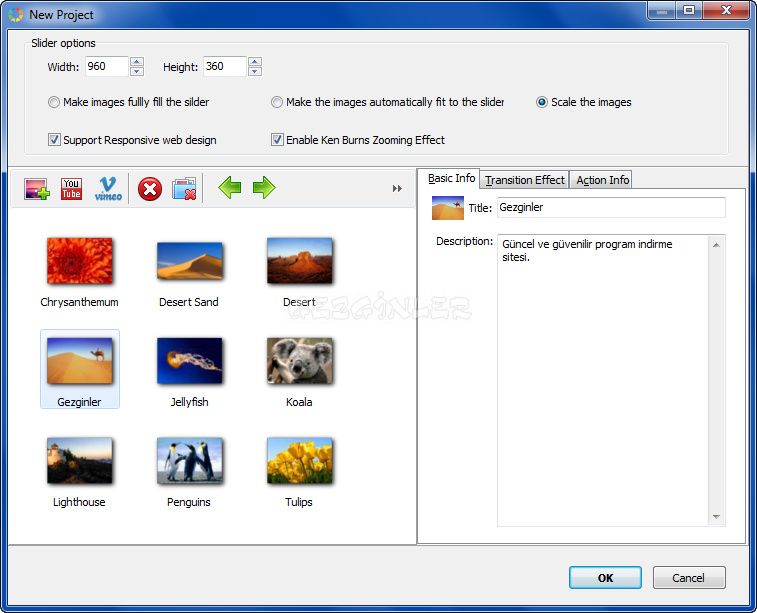This screenshot has width=757, height=613.
Task: Click the Add Image toolbar icon
Action: [37, 188]
